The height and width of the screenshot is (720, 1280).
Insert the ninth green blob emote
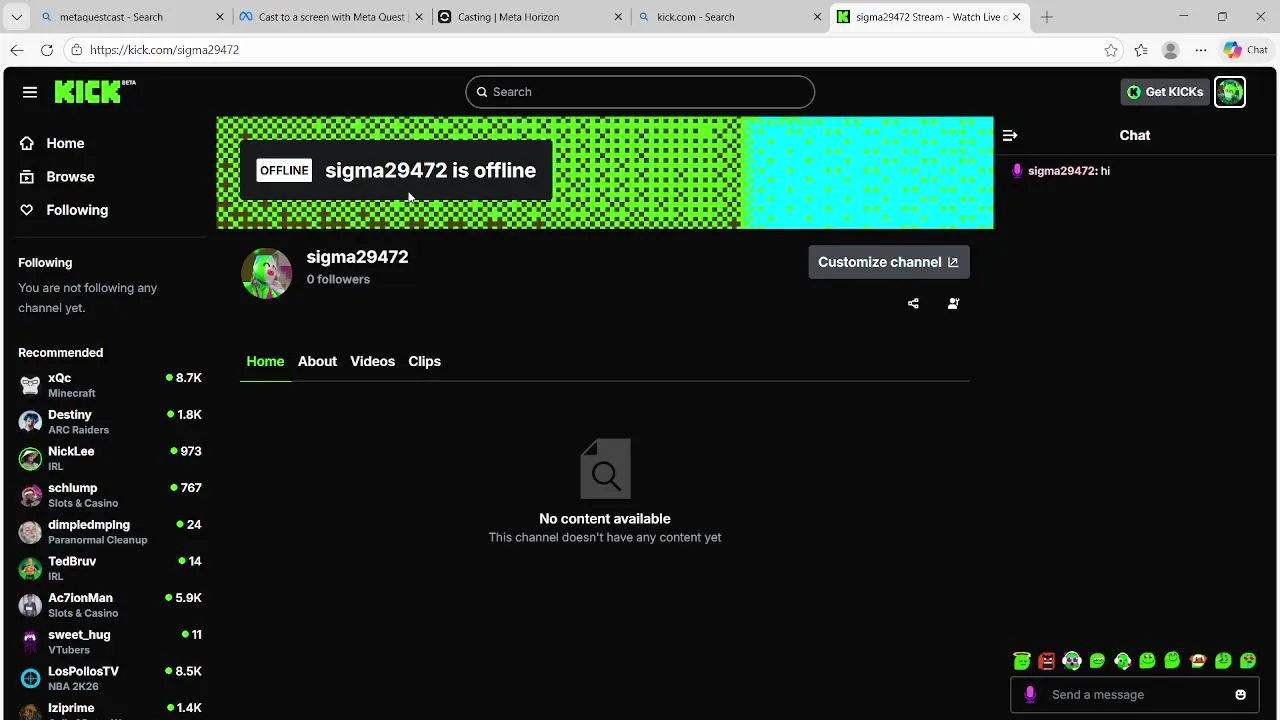coord(1223,661)
